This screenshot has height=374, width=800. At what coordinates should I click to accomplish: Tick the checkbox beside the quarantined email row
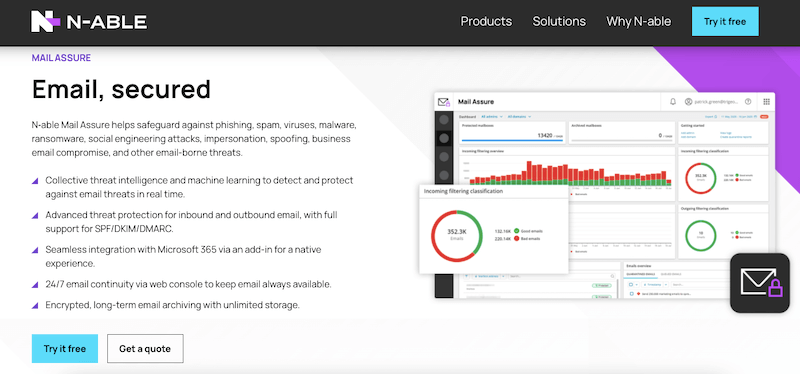[x=631, y=294]
